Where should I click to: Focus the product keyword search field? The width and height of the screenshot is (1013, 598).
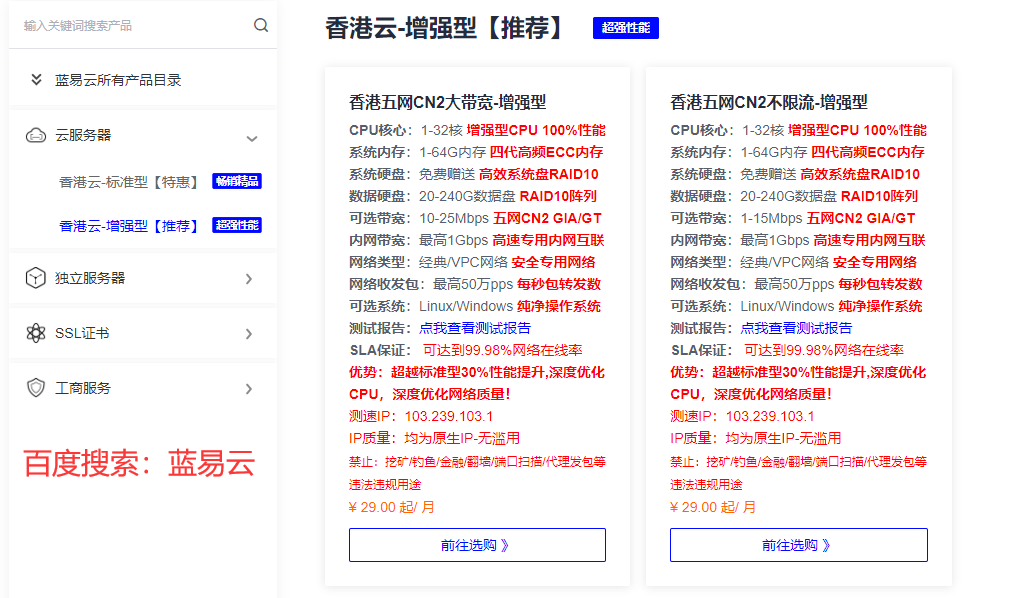(x=130, y=25)
